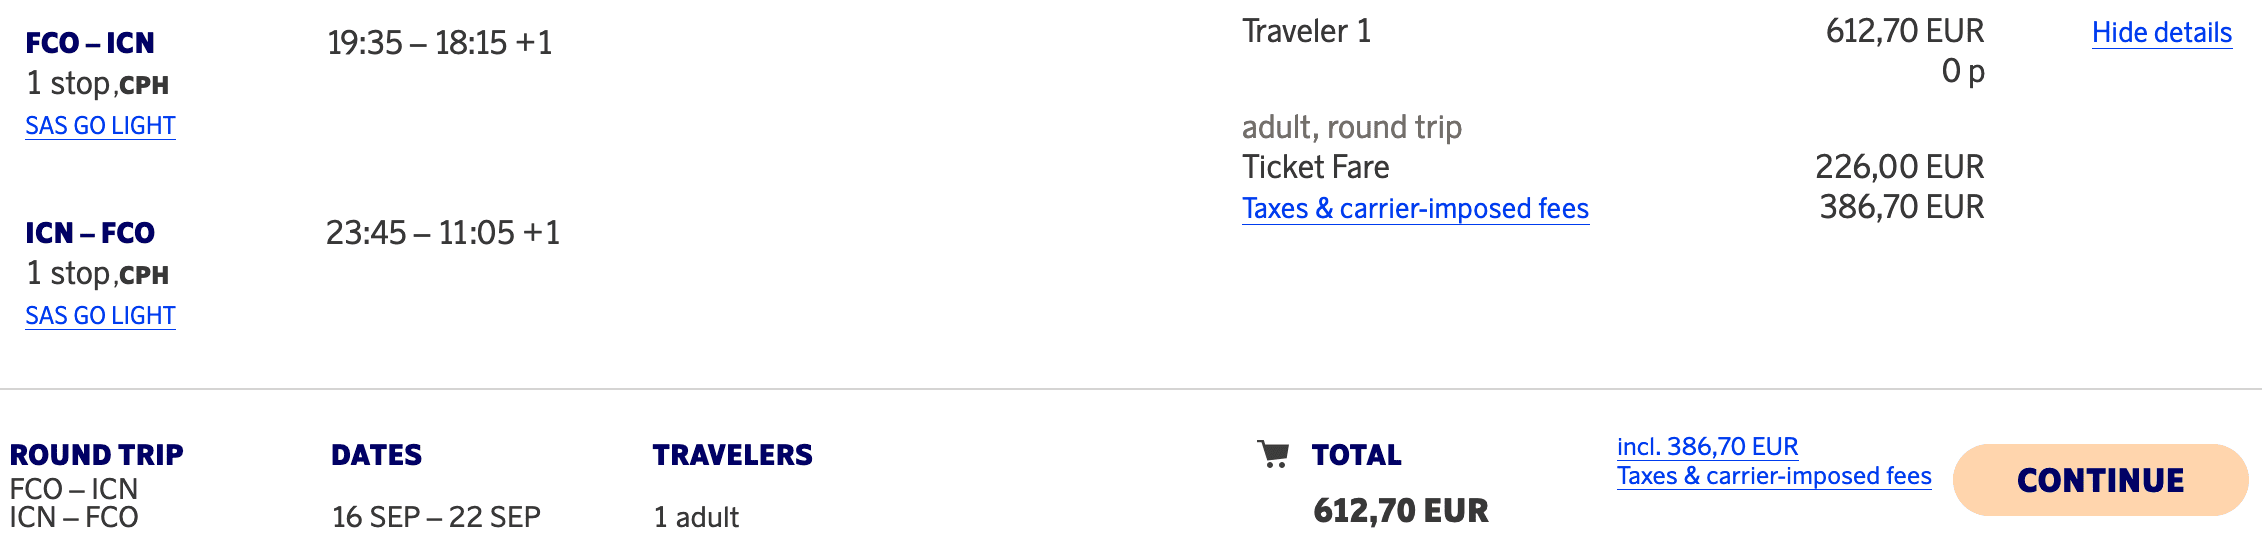
Task: Open Taxes & carrier-imposed fees under Ticket Fare
Action: (1415, 209)
